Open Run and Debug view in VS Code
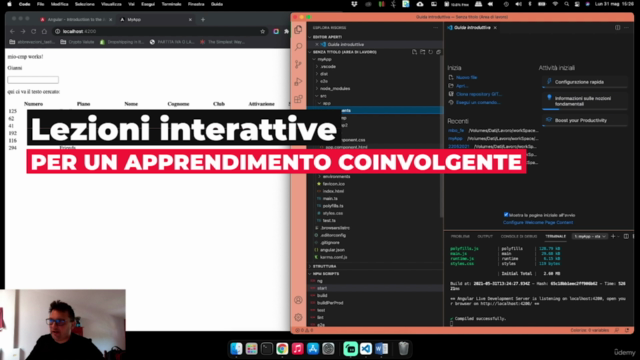Screen dimensions: 640x360 [x=298, y=82]
